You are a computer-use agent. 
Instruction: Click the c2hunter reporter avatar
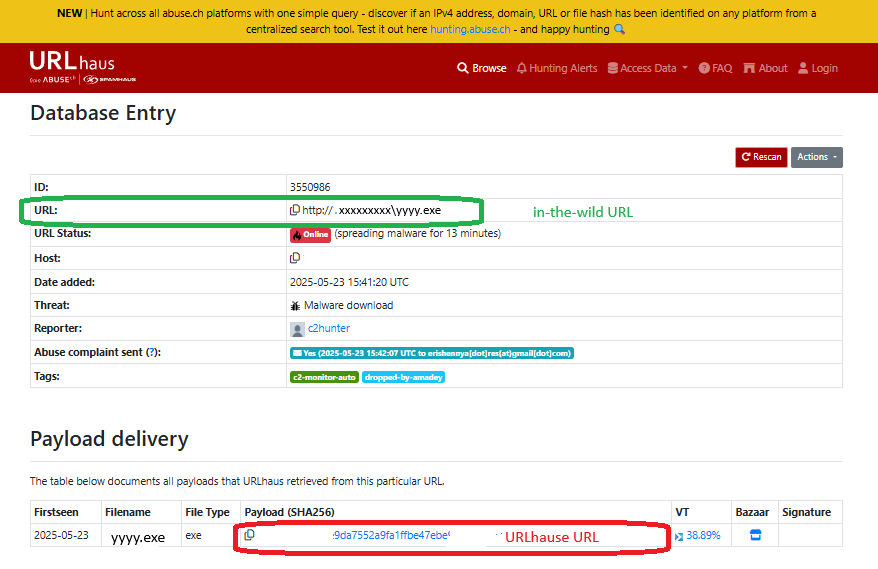point(297,329)
